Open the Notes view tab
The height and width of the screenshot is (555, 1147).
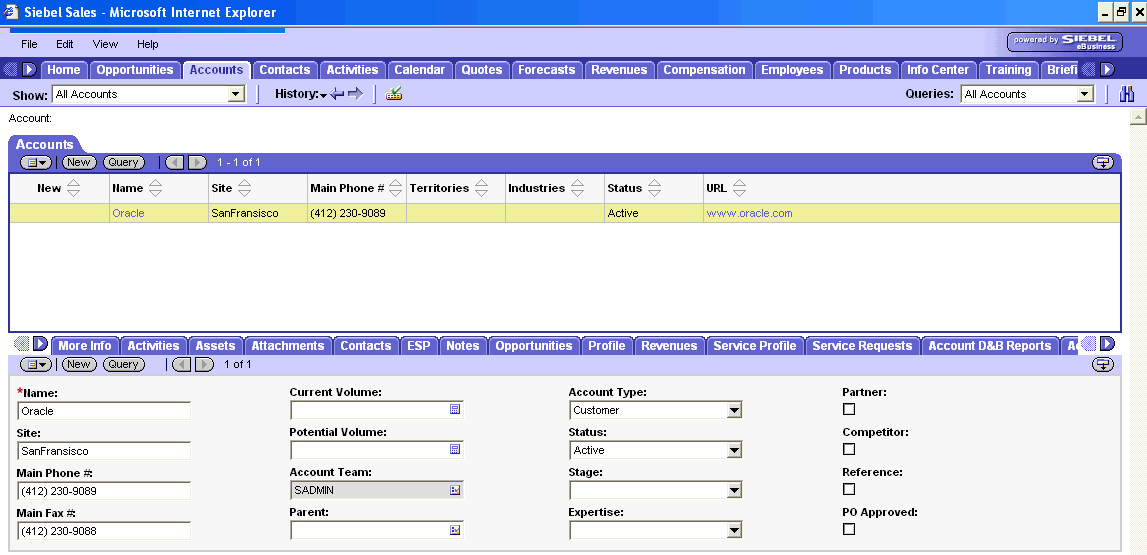pos(462,346)
